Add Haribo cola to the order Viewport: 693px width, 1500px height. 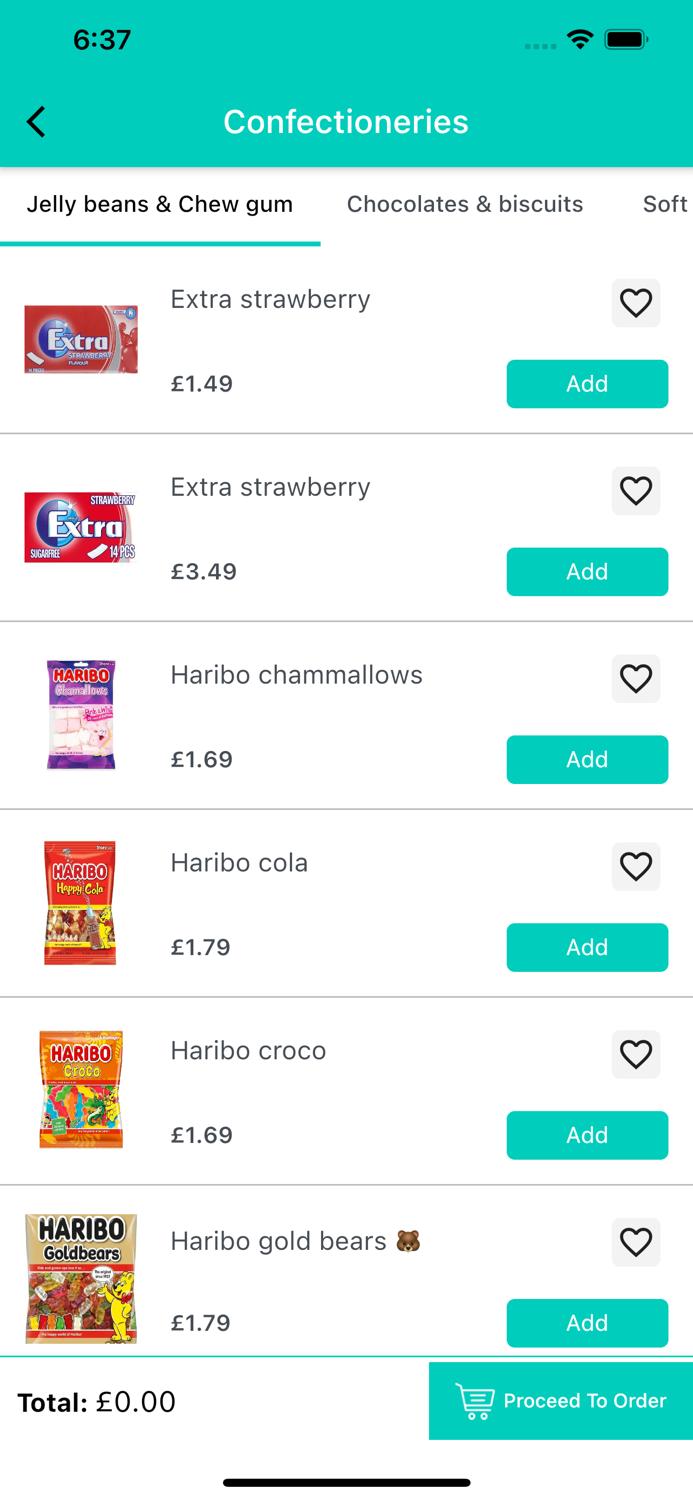[587, 948]
